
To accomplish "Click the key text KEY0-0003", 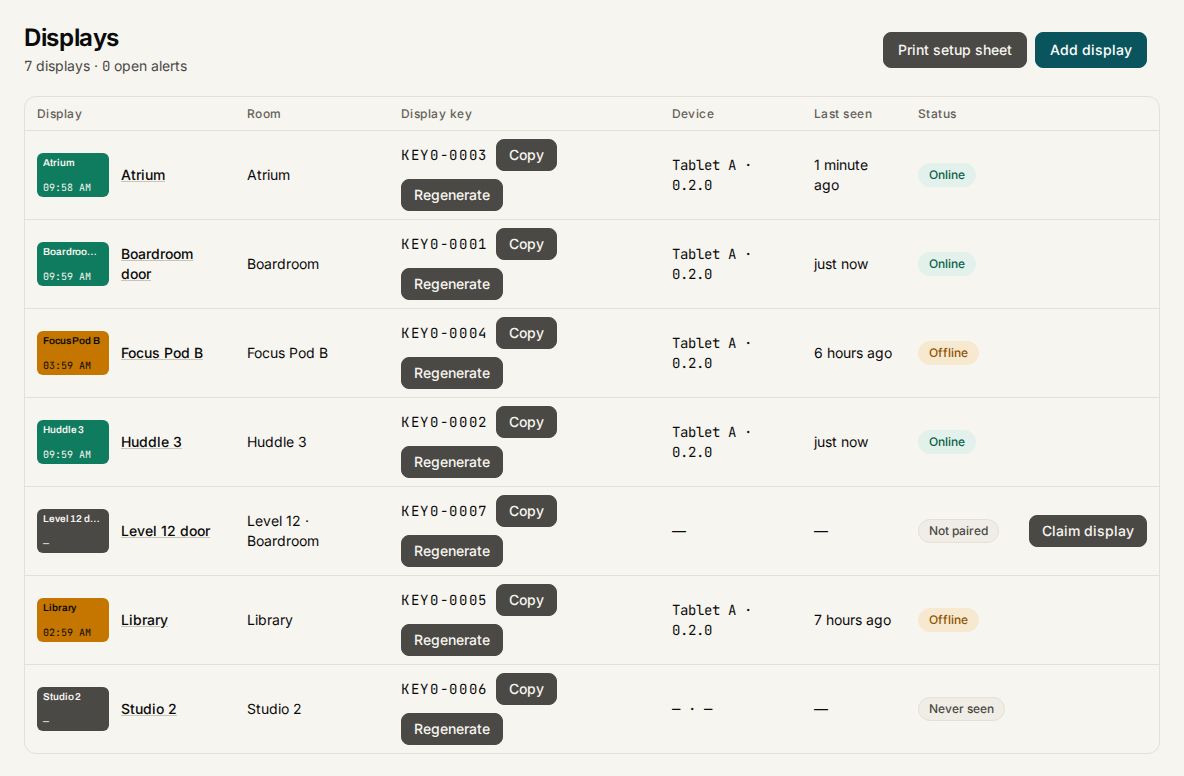I will (444, 156).
